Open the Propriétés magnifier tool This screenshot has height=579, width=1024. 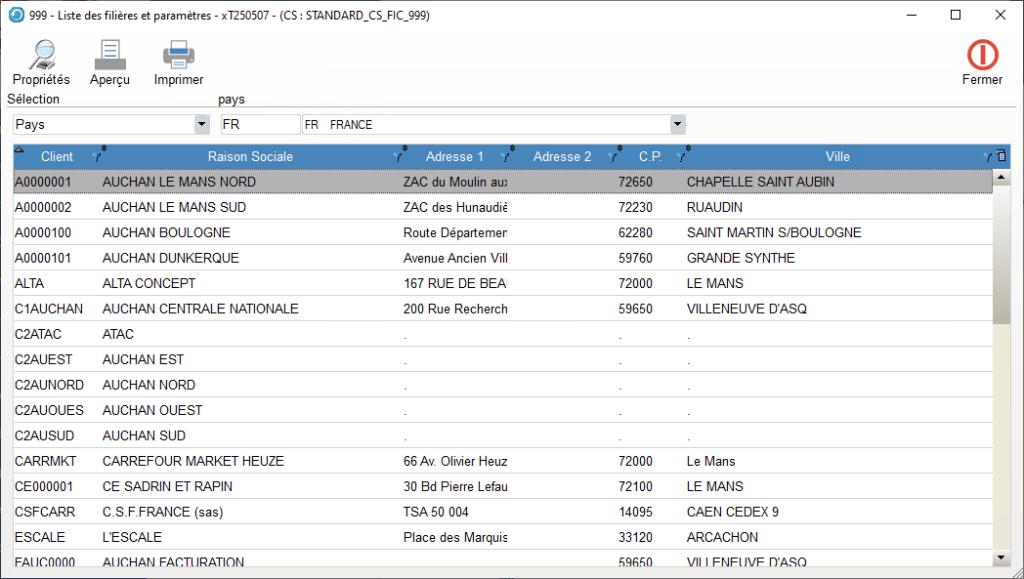pos(41,55)
